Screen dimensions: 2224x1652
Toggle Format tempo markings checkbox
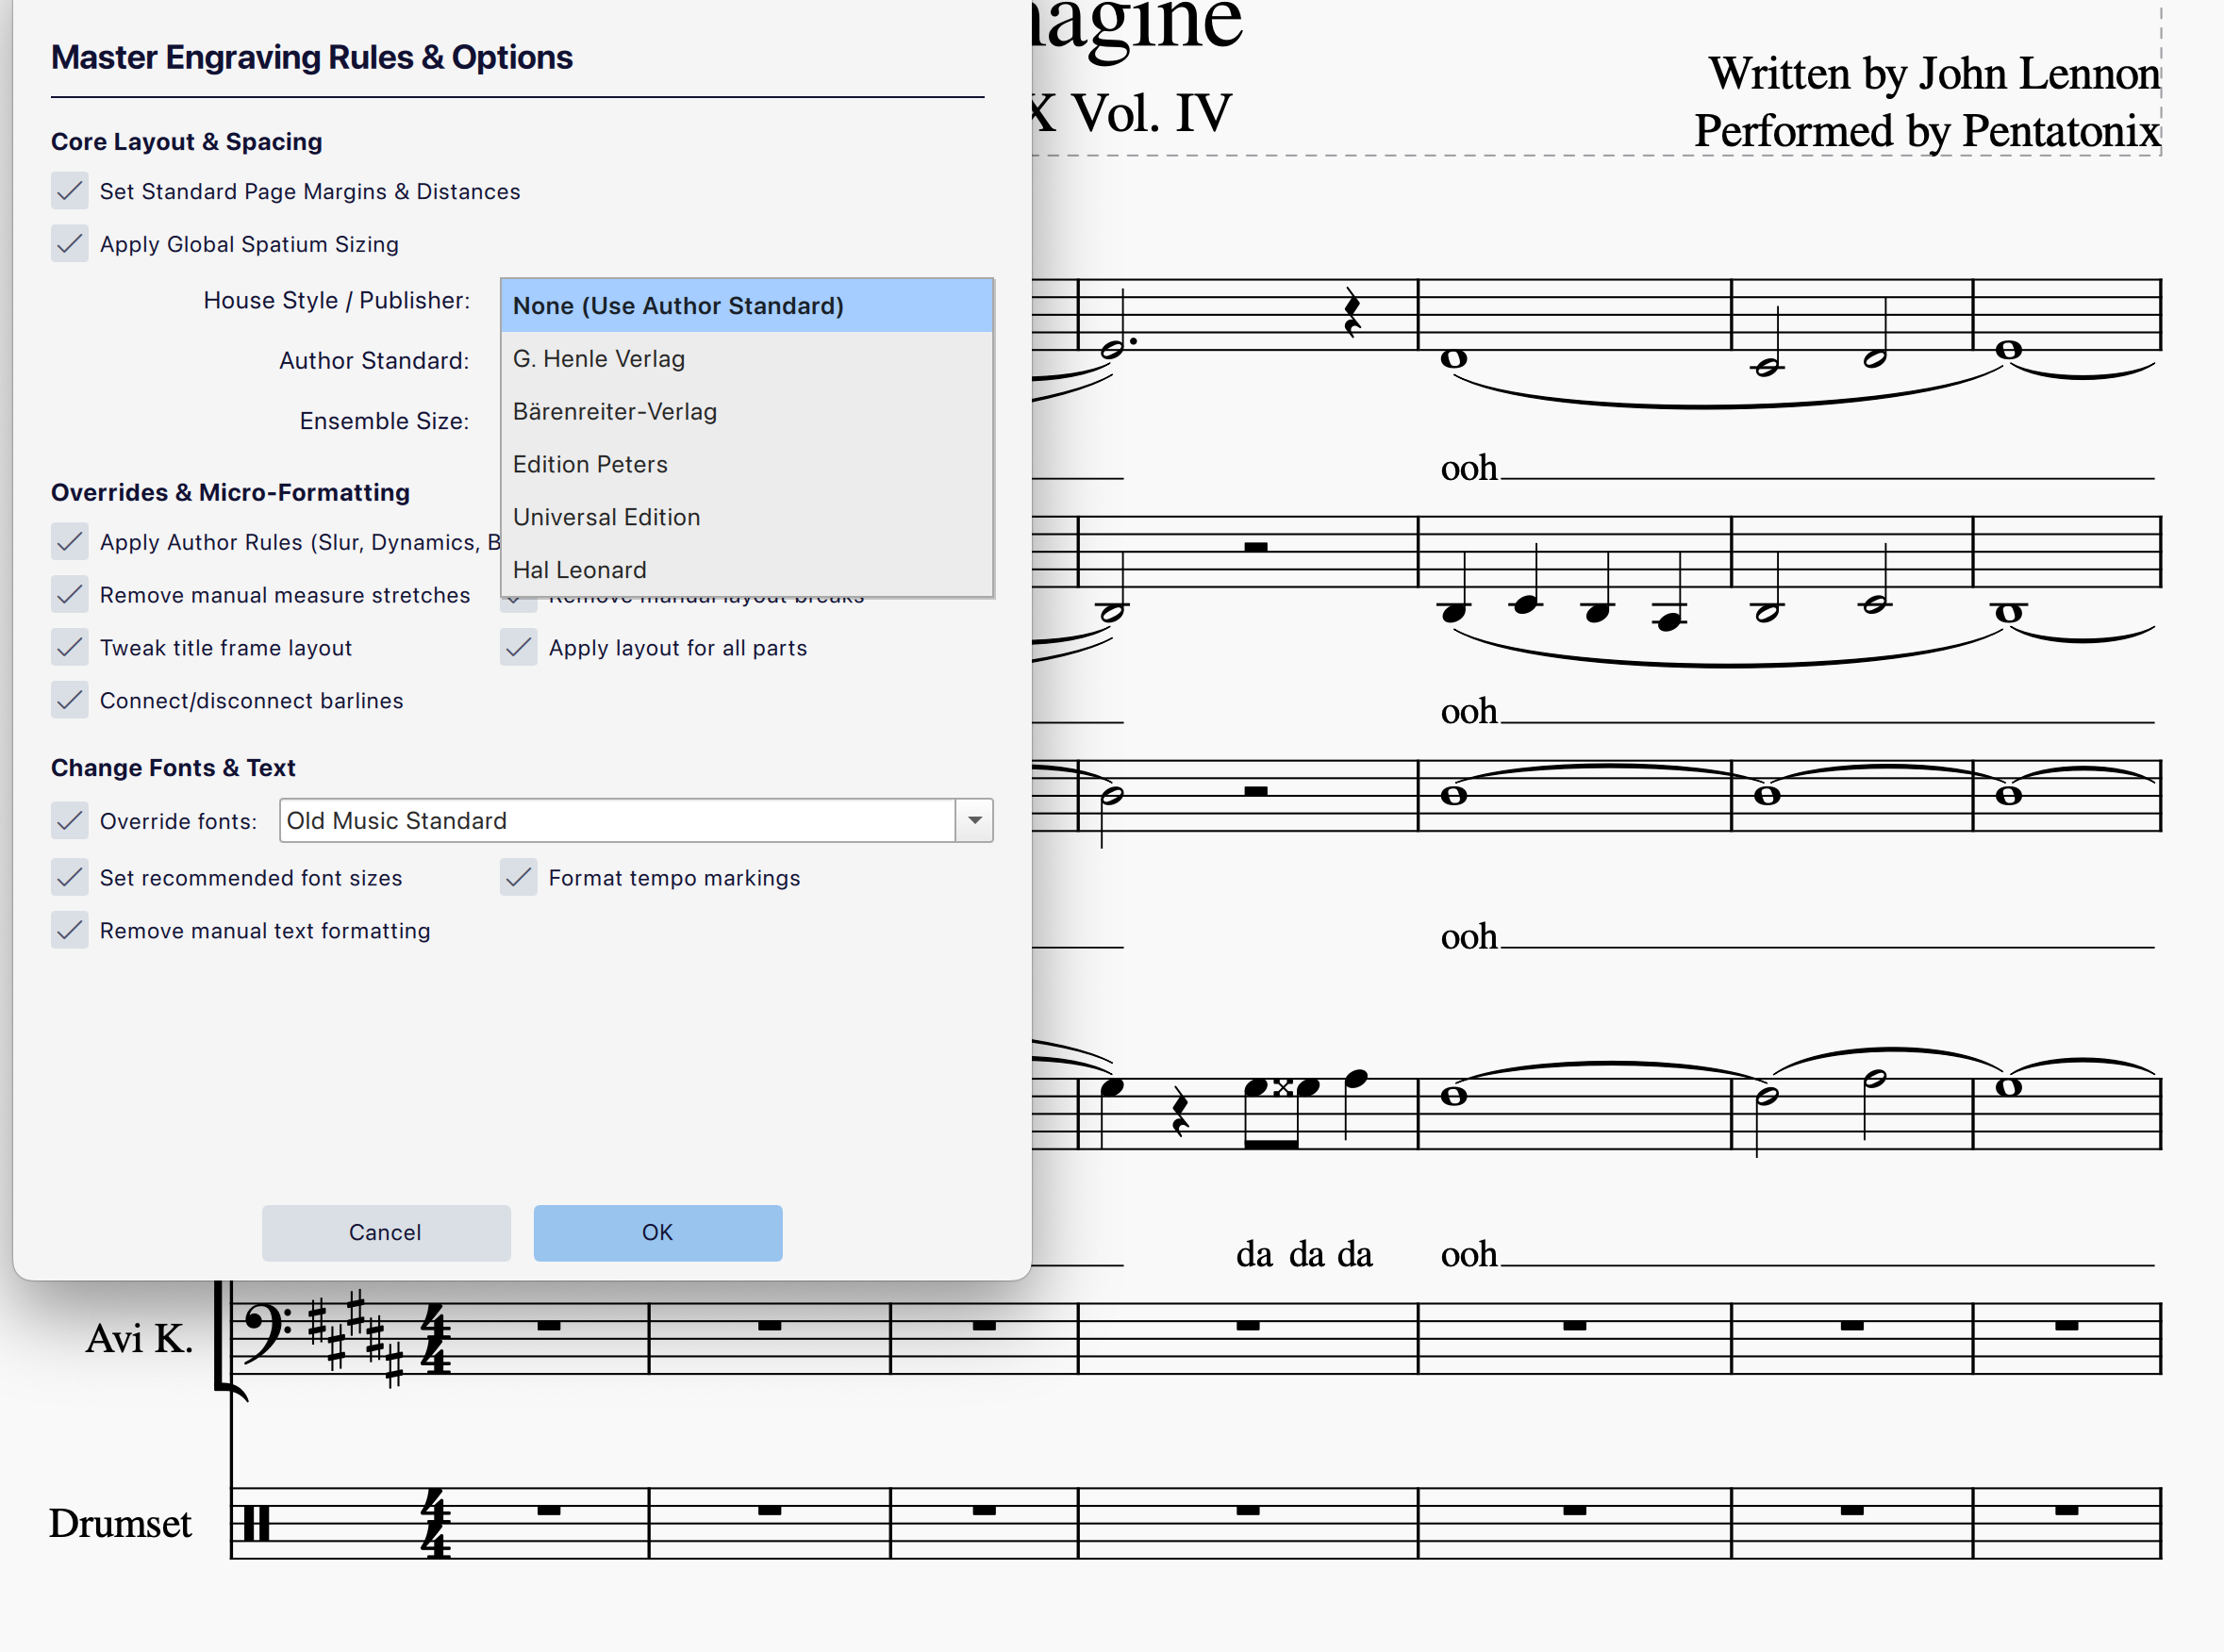[x=519, y=877]
